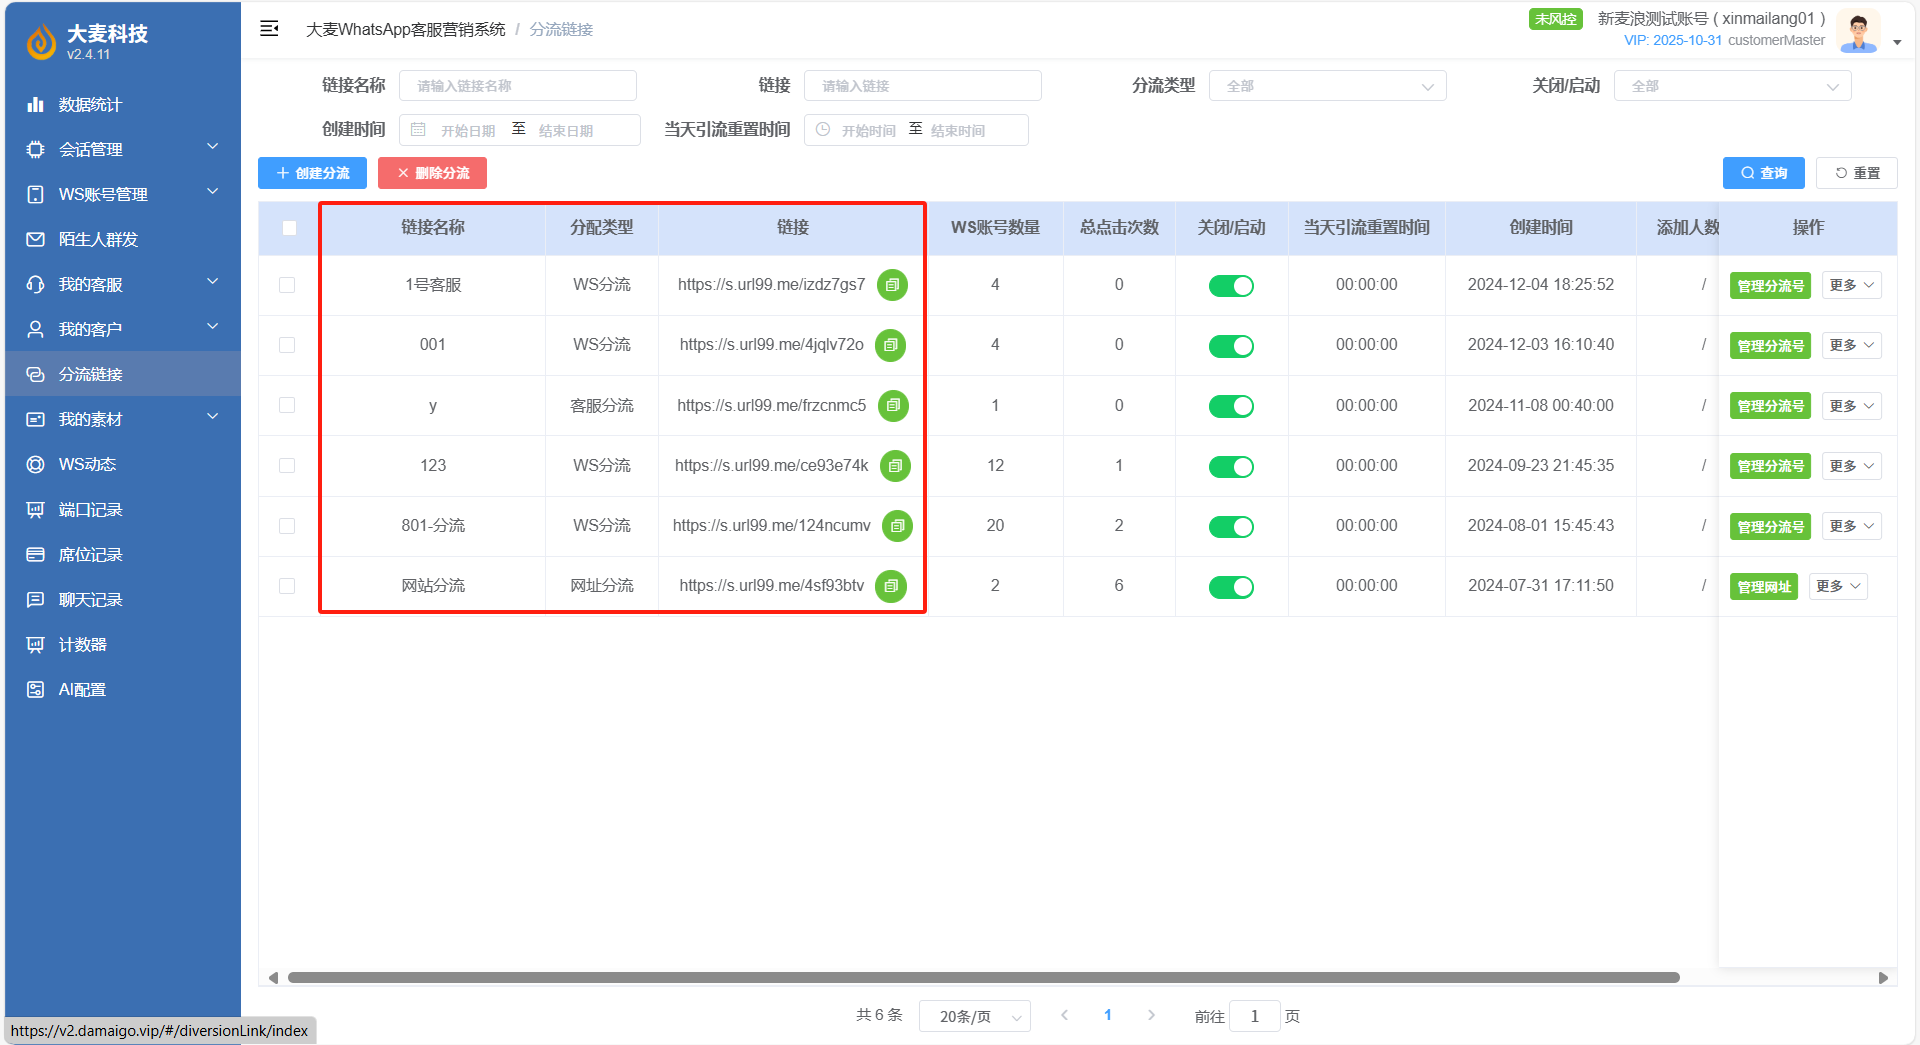Go to the next page arrow

tap(1151, 1015)
